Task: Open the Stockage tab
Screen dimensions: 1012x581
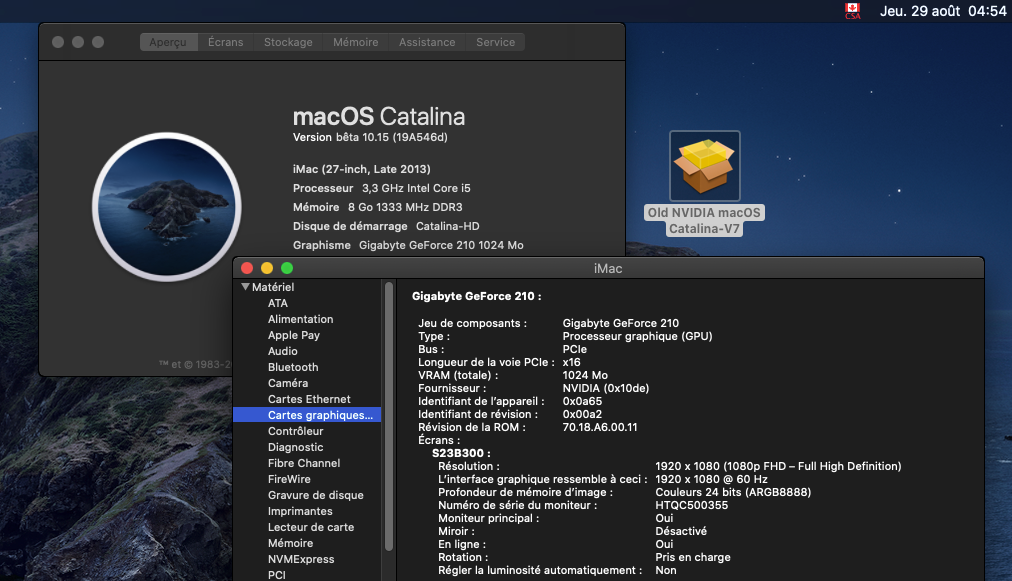Action: [288, 42]
